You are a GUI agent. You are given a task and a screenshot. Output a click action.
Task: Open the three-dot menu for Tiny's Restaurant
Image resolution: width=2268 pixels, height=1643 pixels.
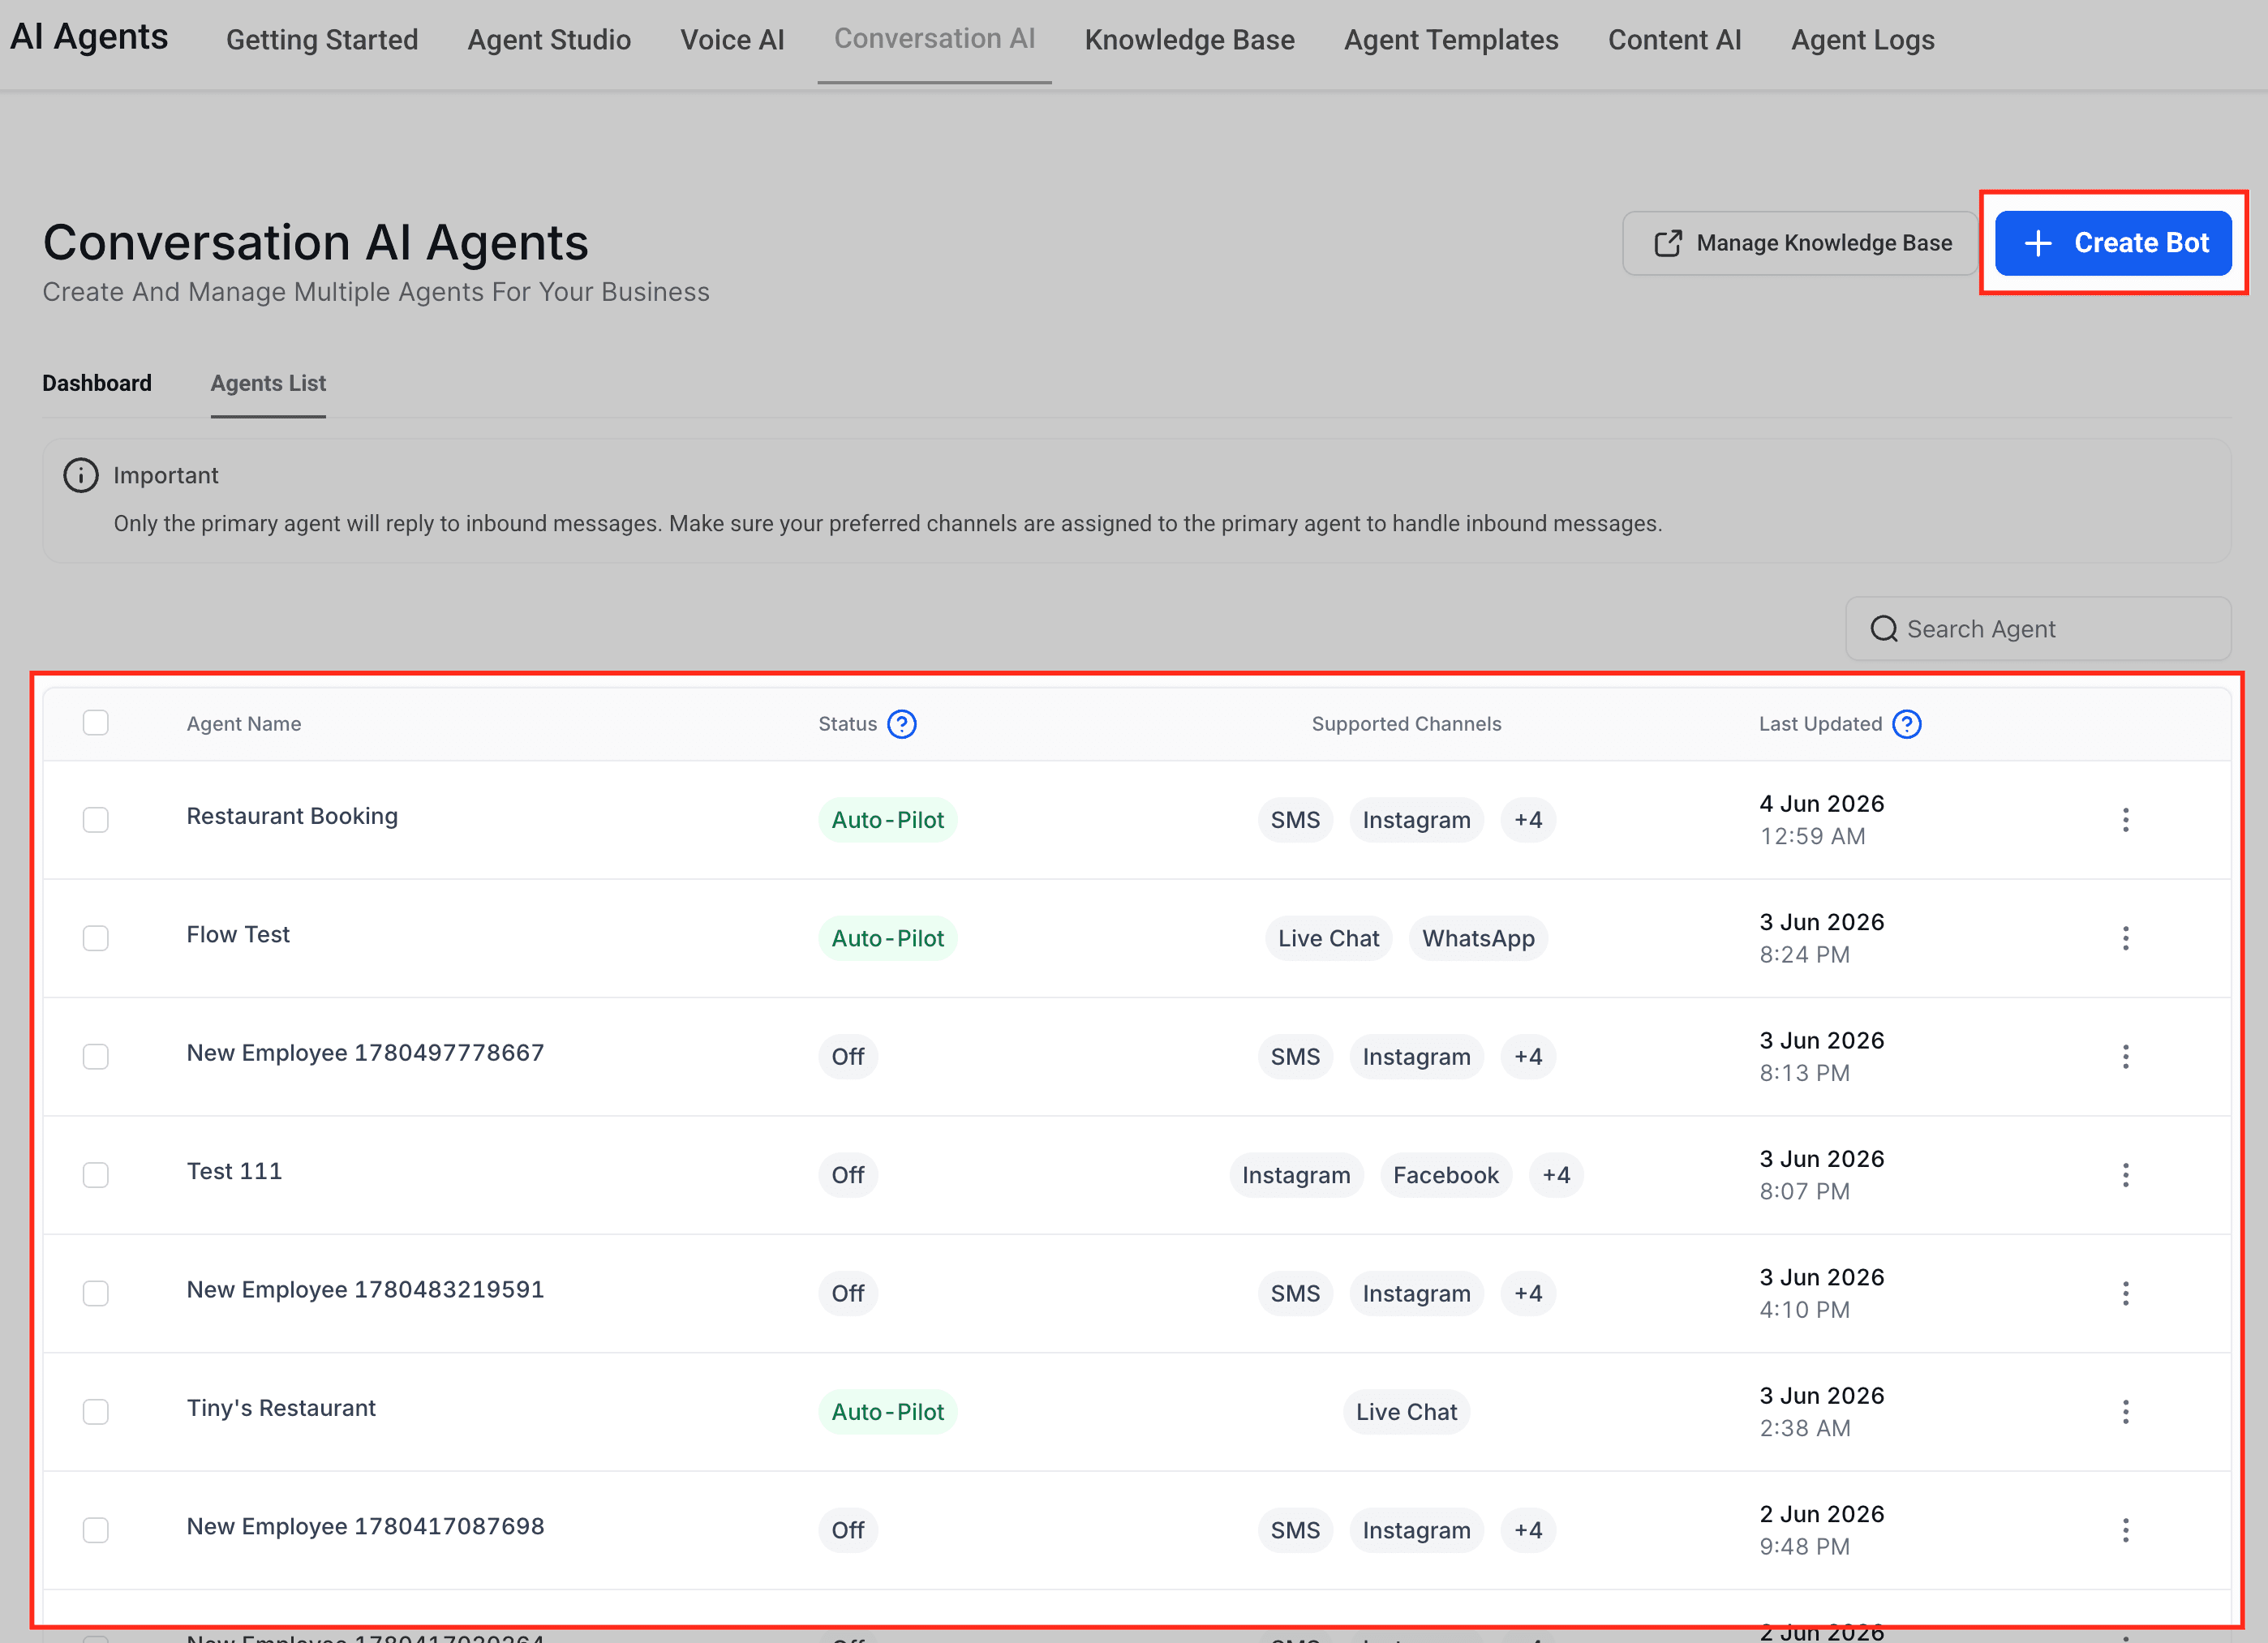click(x=2126, y=1412)
